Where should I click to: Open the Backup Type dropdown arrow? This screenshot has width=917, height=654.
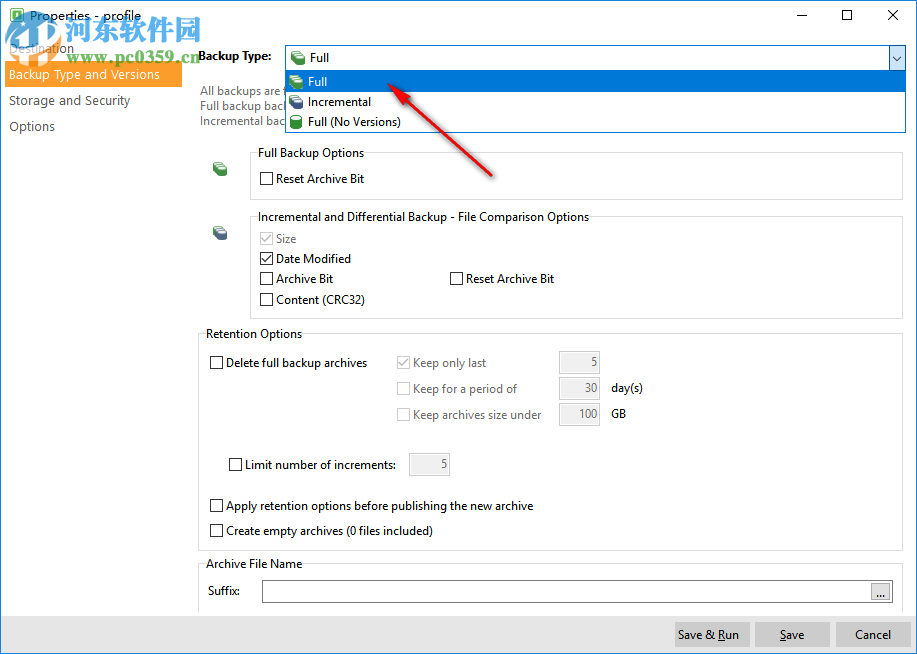896,57
